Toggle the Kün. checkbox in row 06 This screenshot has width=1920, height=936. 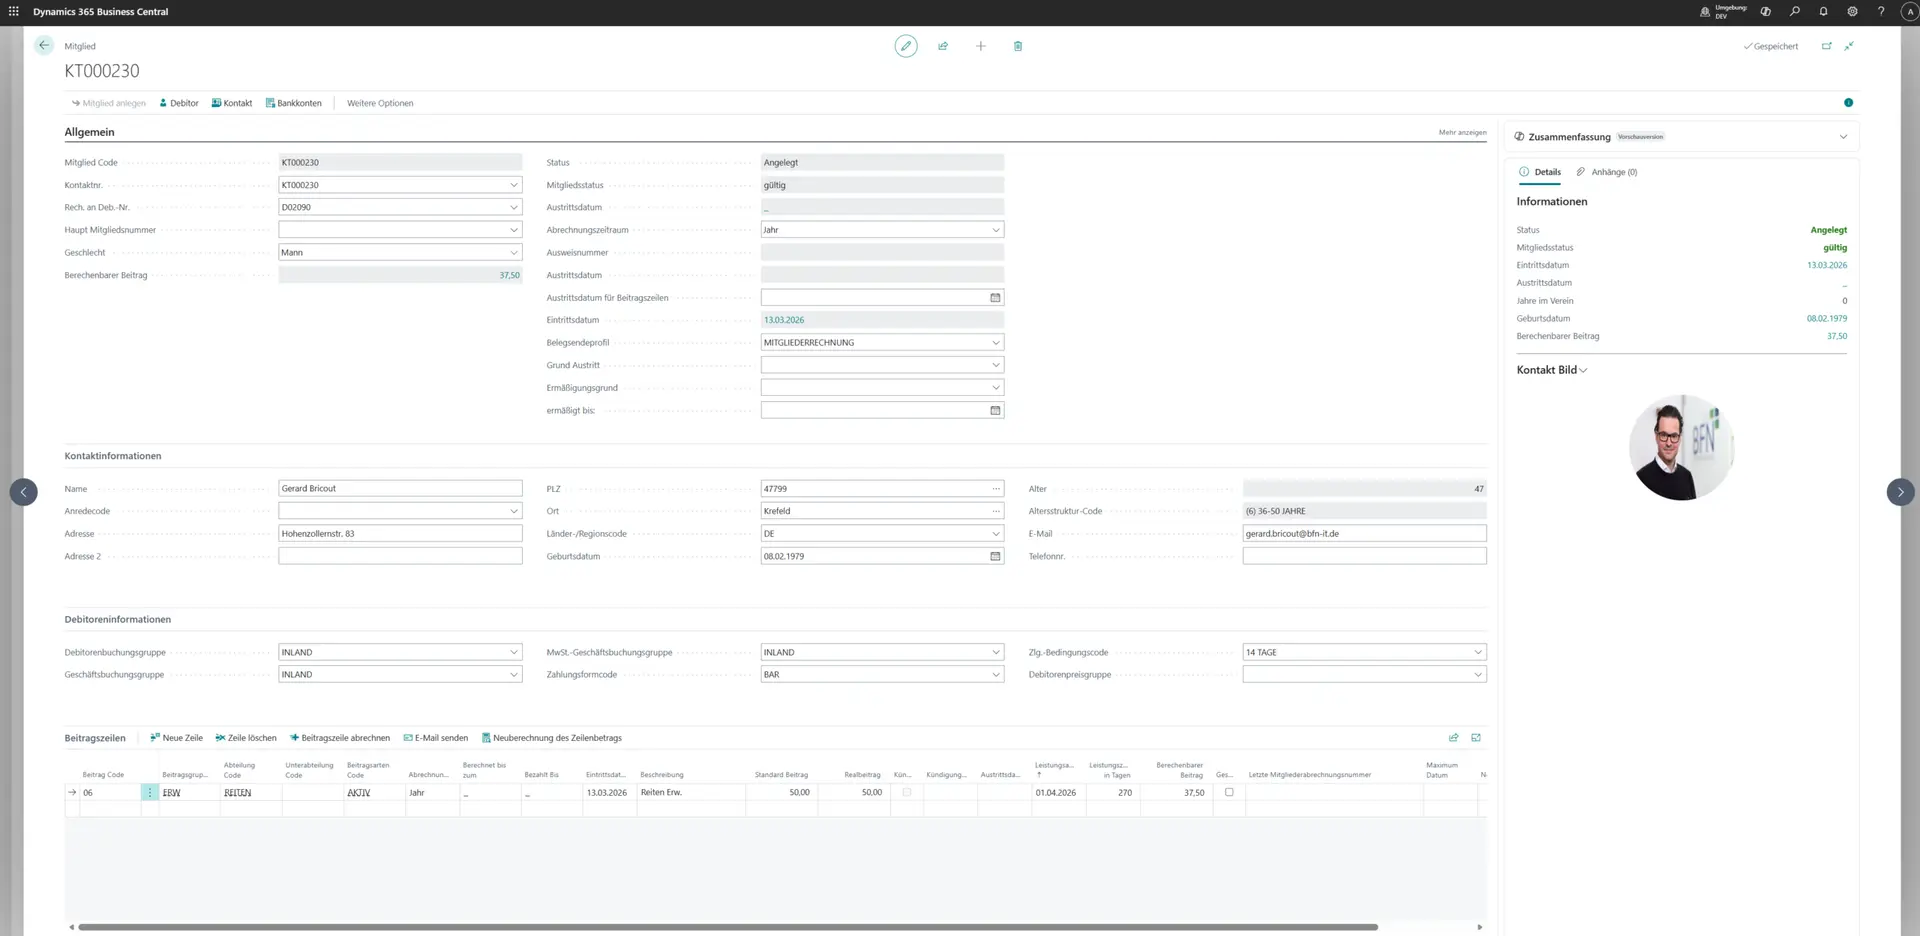[907, 792]
